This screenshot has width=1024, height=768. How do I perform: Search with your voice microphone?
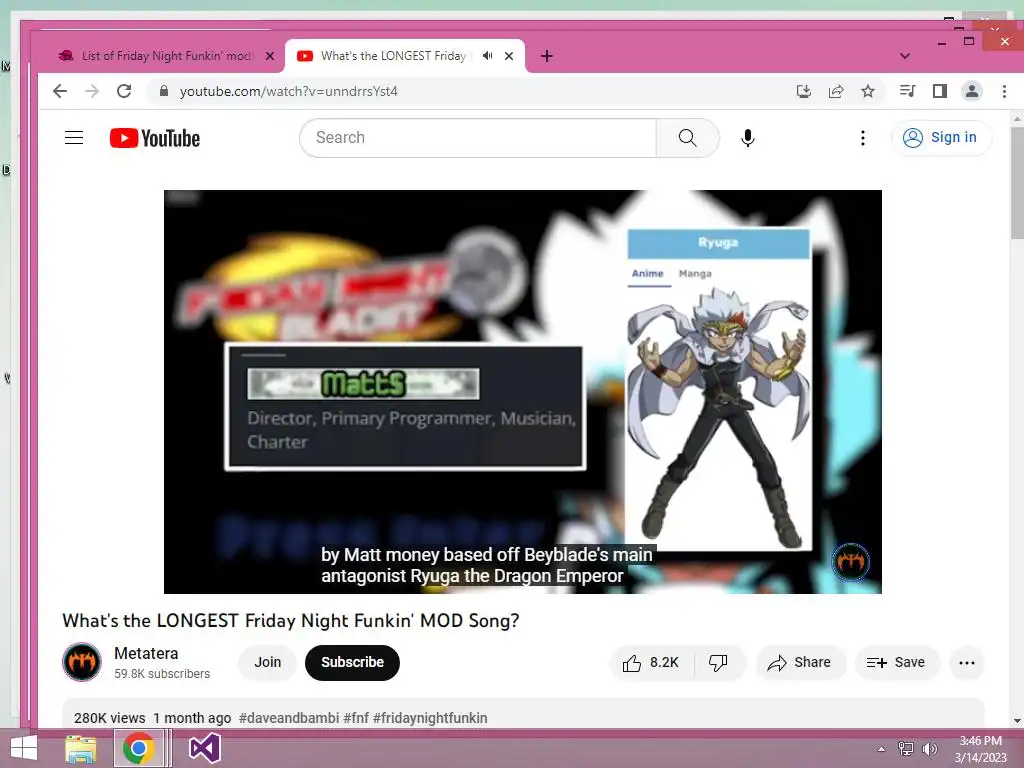pyautogui.click(x=748, y=138)
